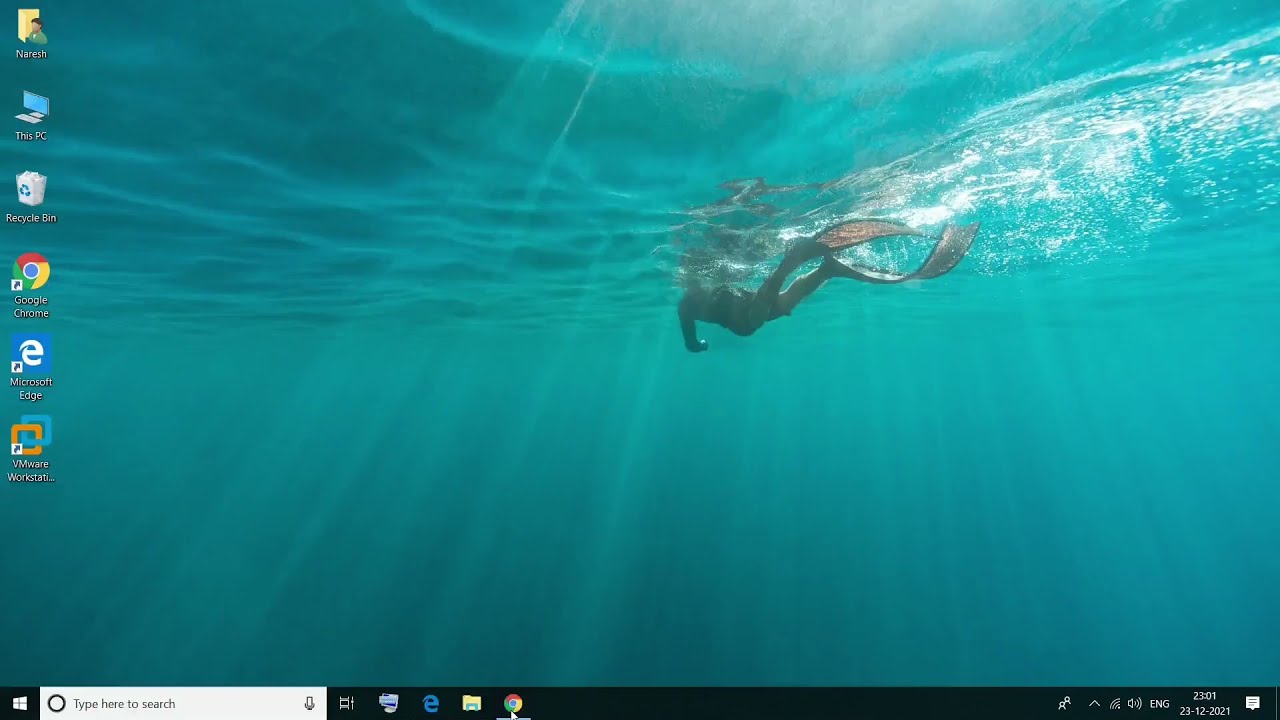Click the Cortana circle icon in search box
The height and width of the screenshot is (720, 1280).
click(57, 704)
